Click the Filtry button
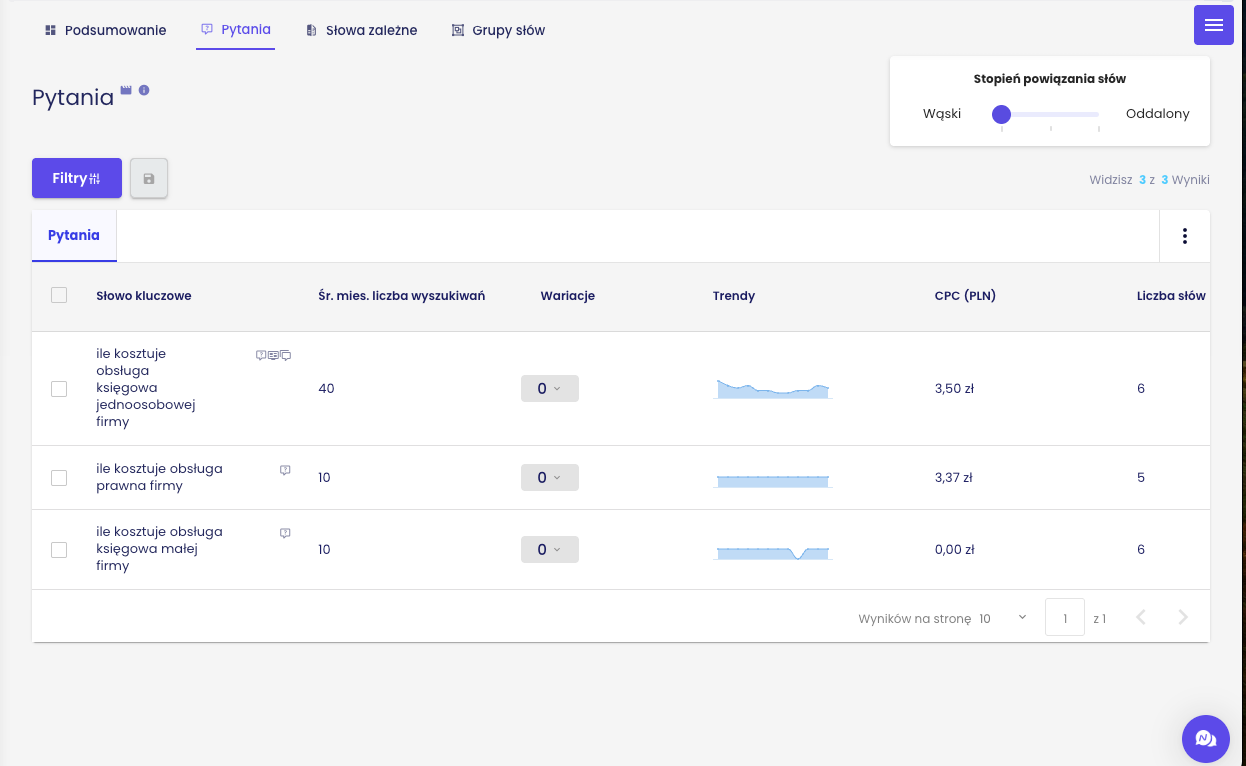This screenshot has height=766, width=1246. click(77, 178)
